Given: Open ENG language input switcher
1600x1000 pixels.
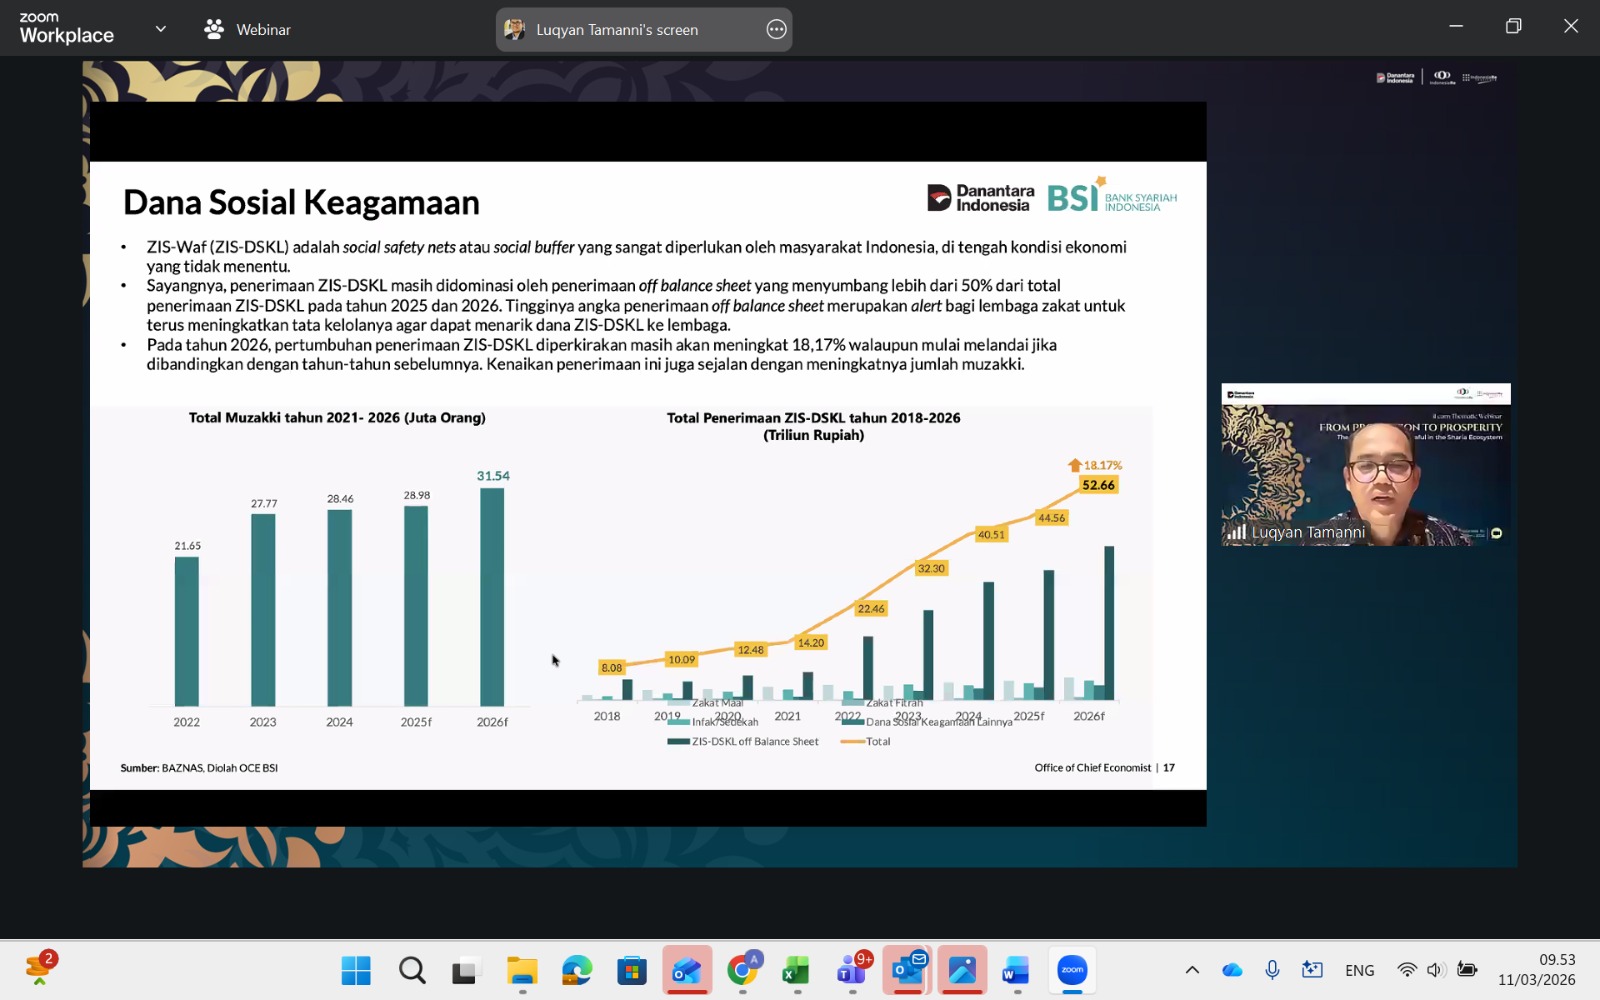Looking at the screenshot, I should click(x=1359, y=970).
